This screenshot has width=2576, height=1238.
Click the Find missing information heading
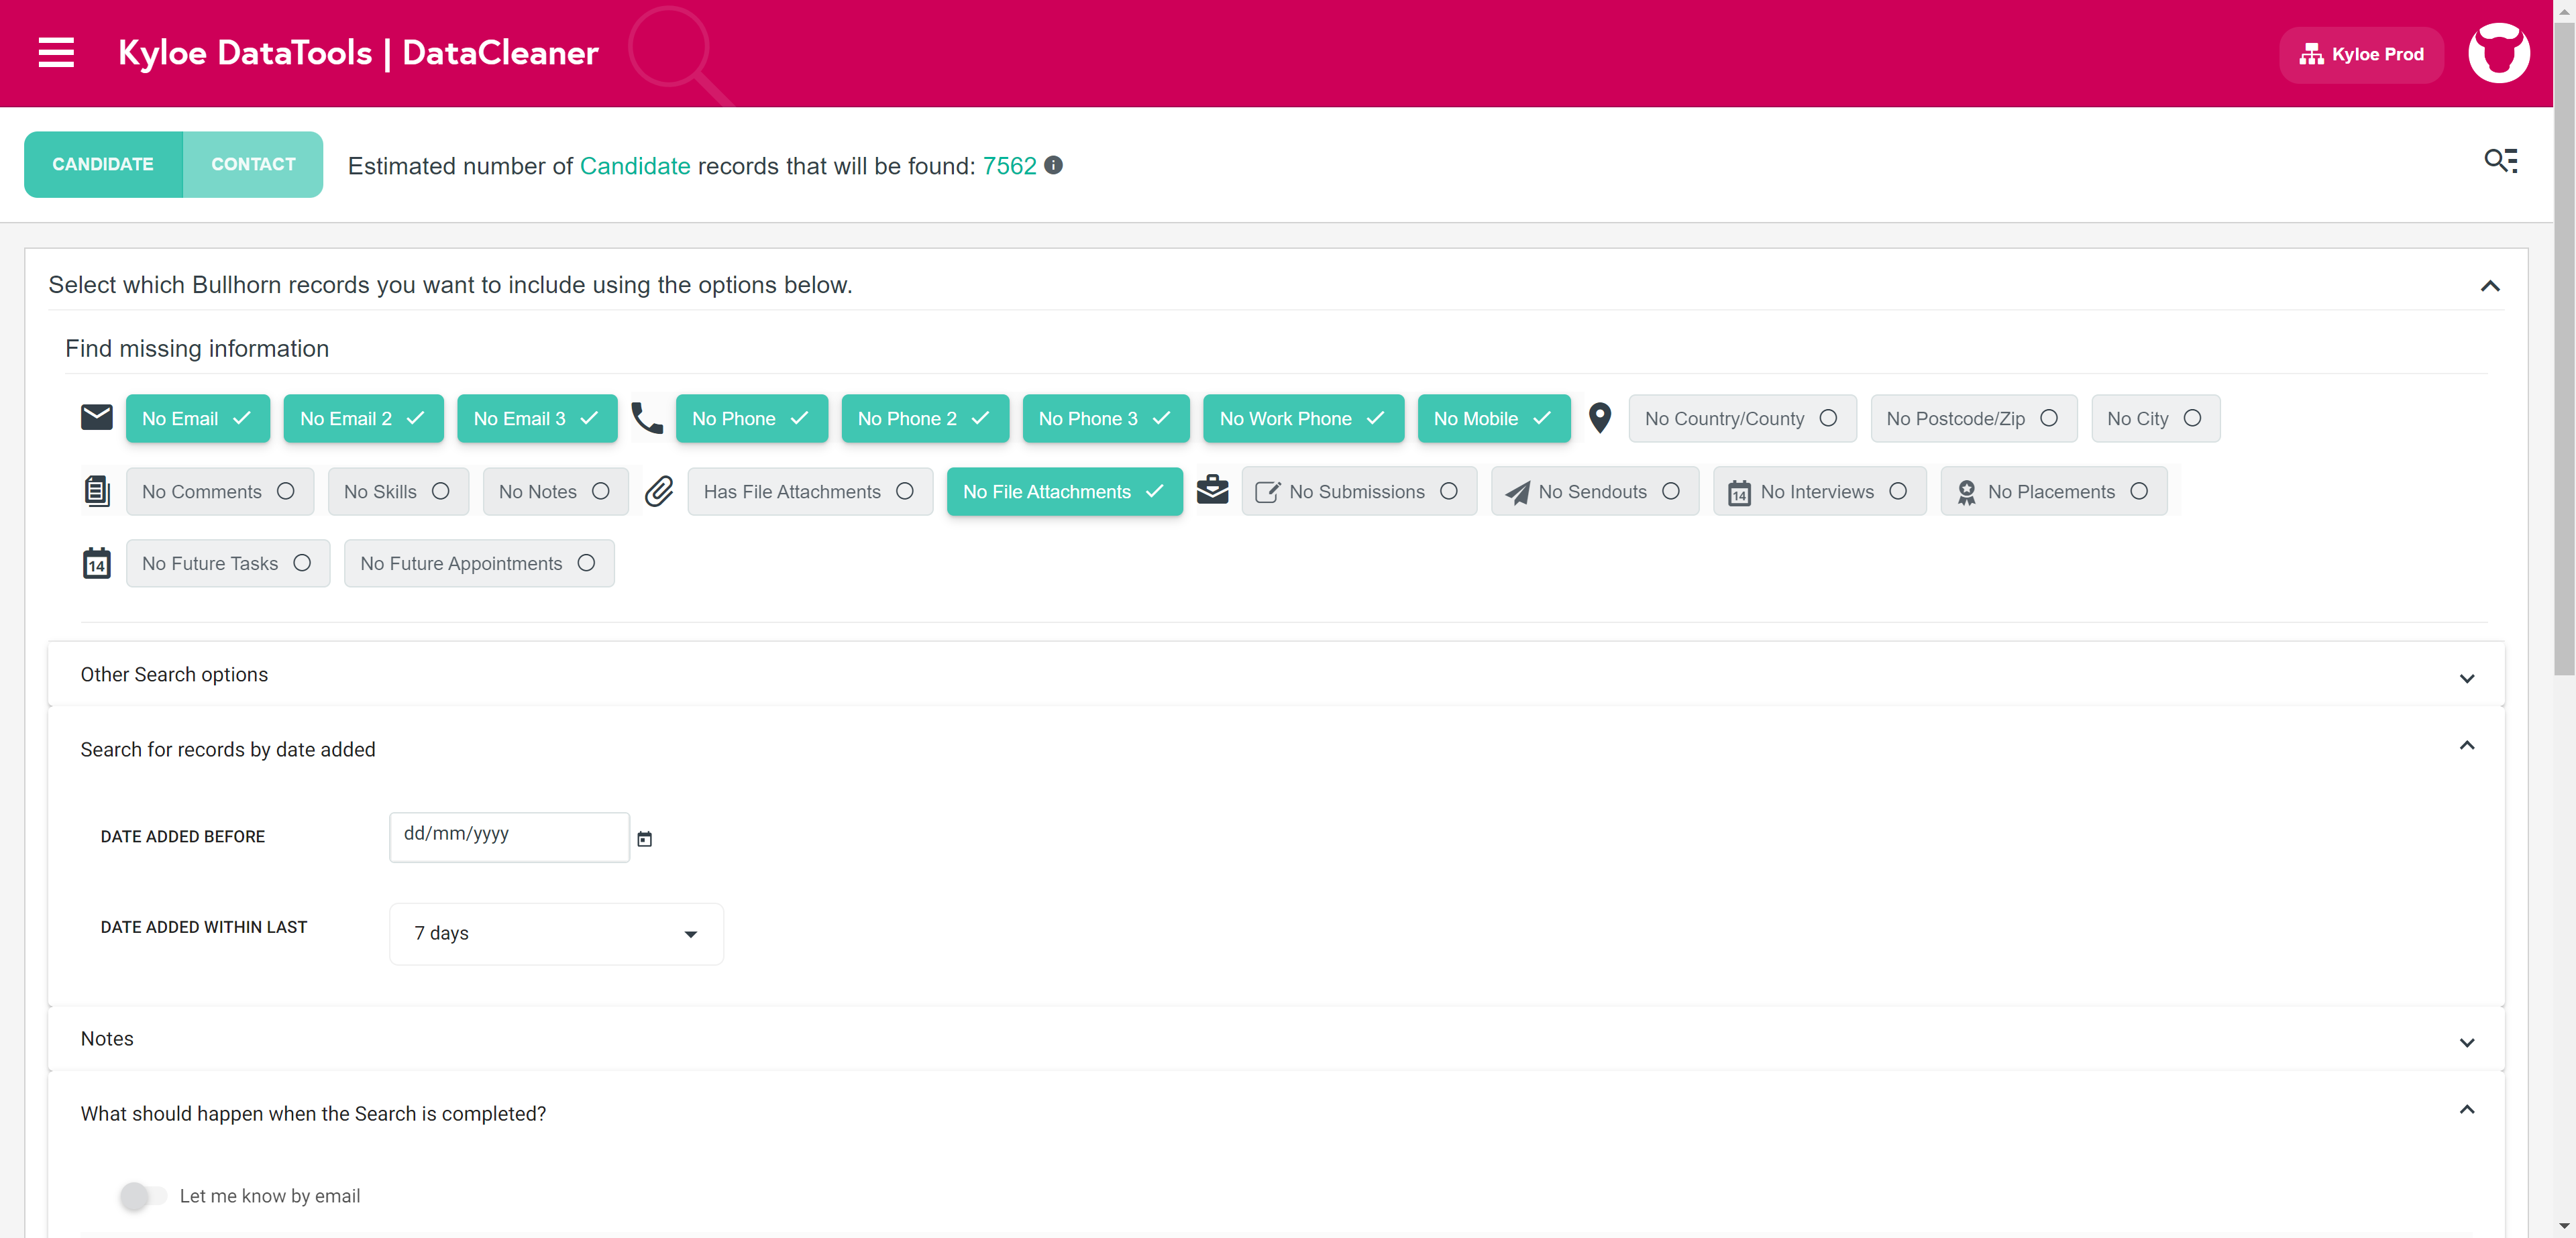pos(197,349)
